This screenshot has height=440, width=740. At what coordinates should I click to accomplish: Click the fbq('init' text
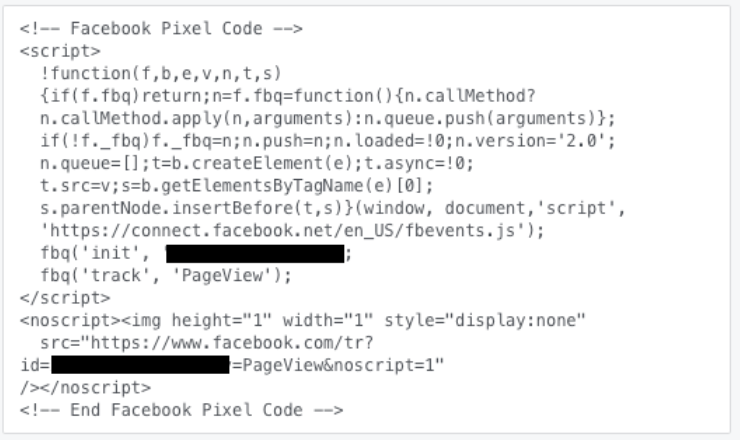[95, 254]
